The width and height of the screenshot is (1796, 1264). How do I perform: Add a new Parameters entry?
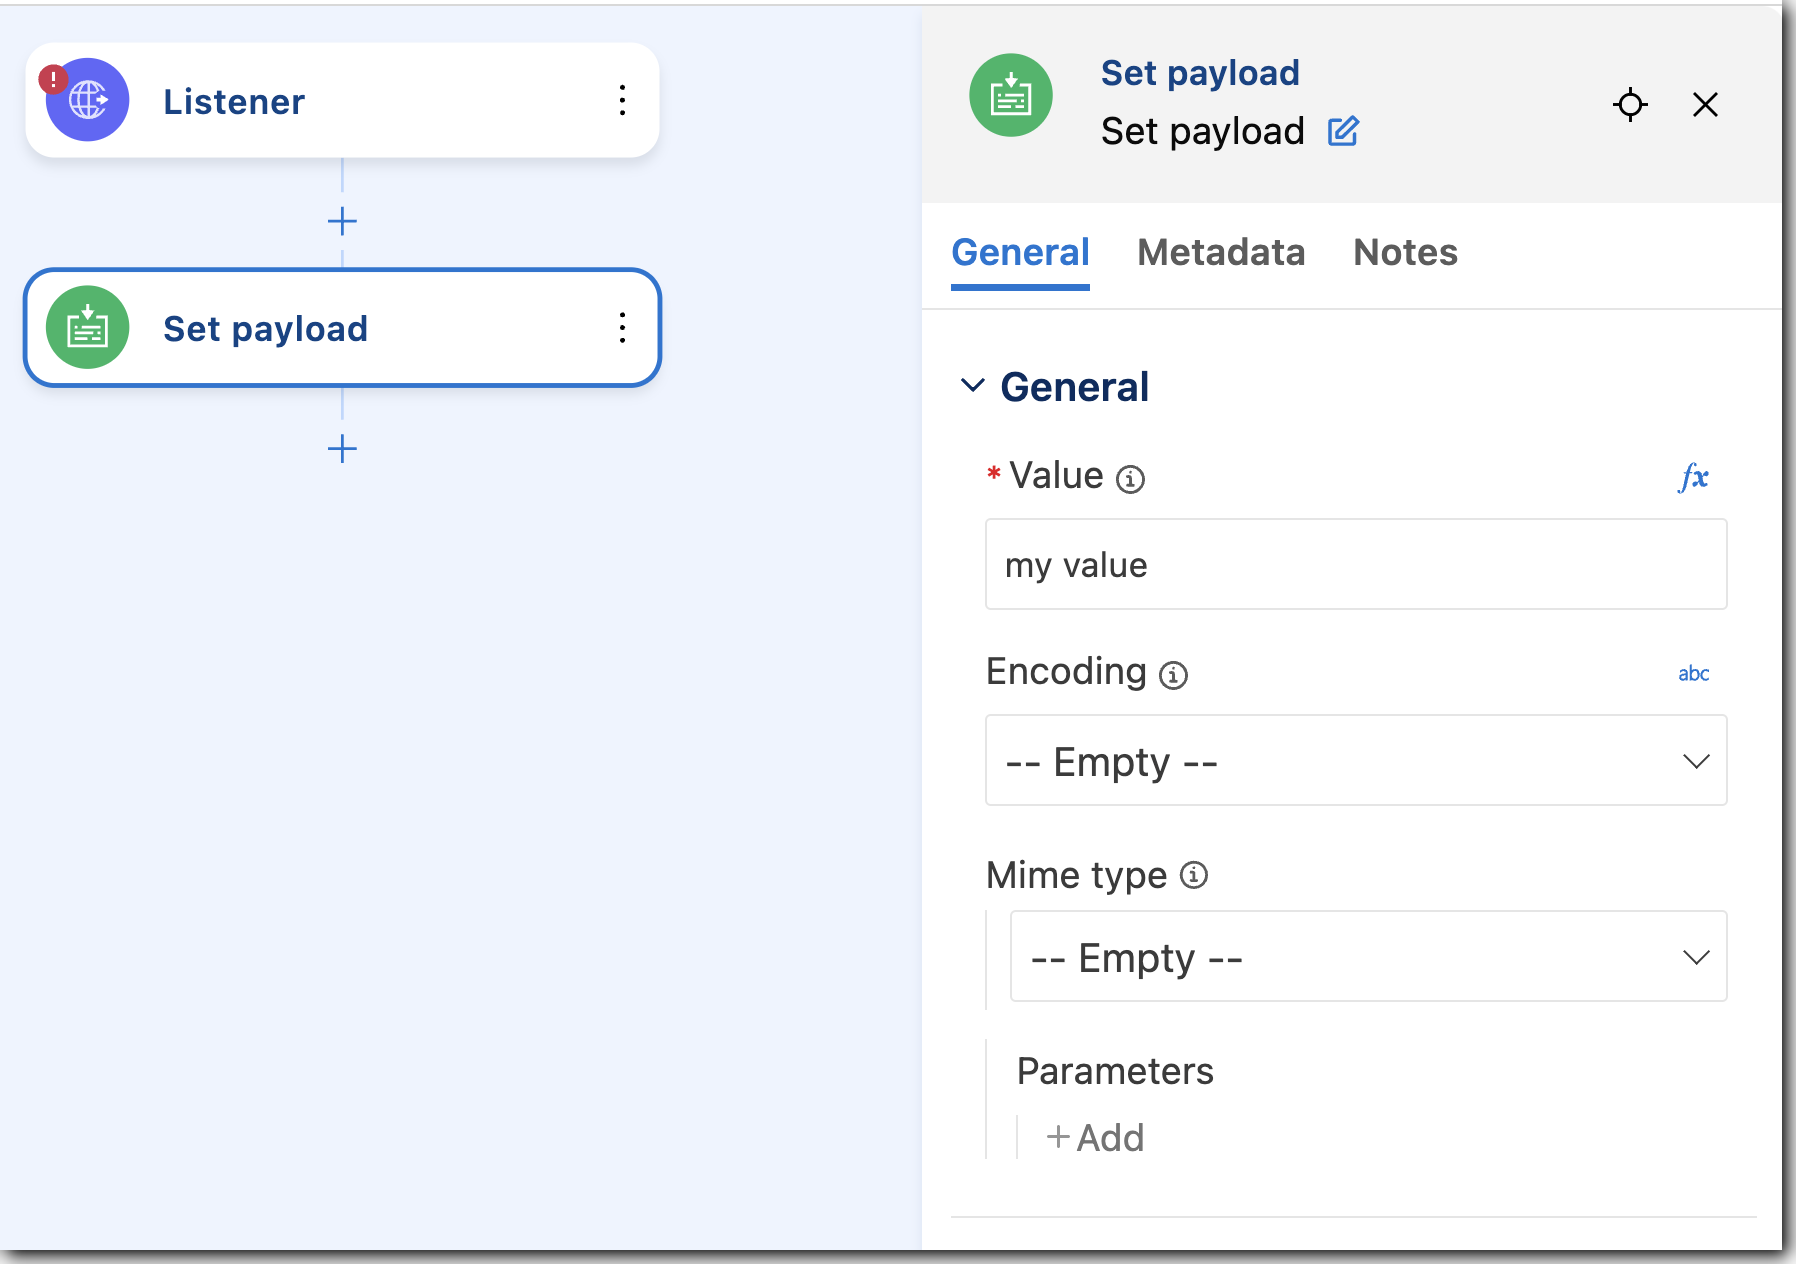pyautogui.click(x=1095, y=1138)
